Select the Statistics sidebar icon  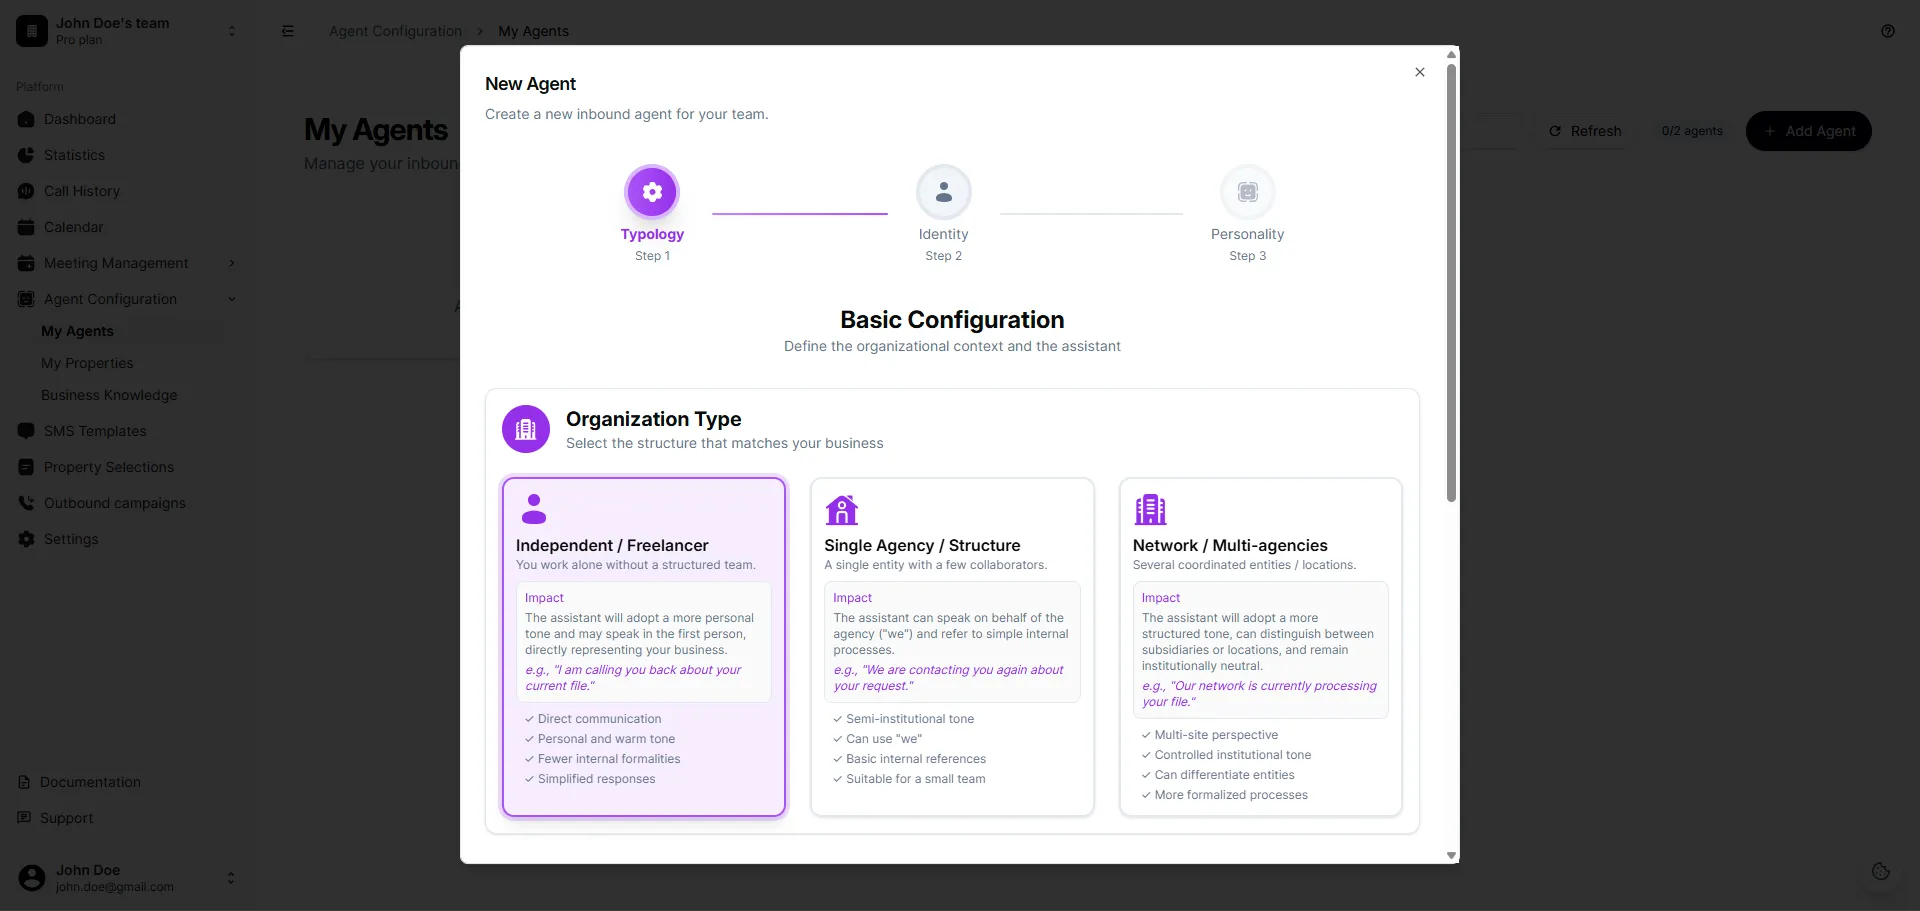click(26, 155)
